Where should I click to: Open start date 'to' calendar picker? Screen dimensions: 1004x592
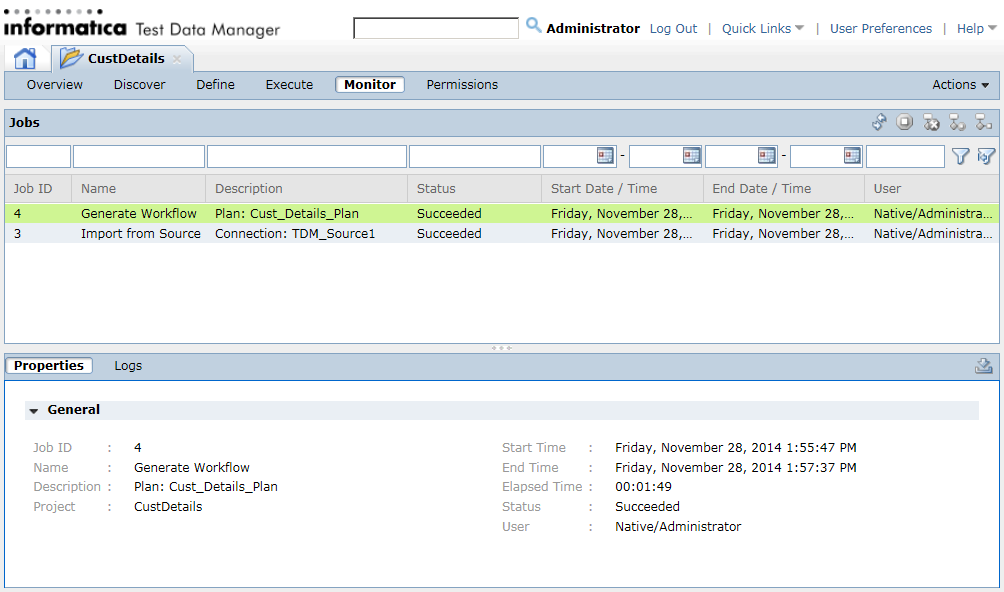coord(692,156)
